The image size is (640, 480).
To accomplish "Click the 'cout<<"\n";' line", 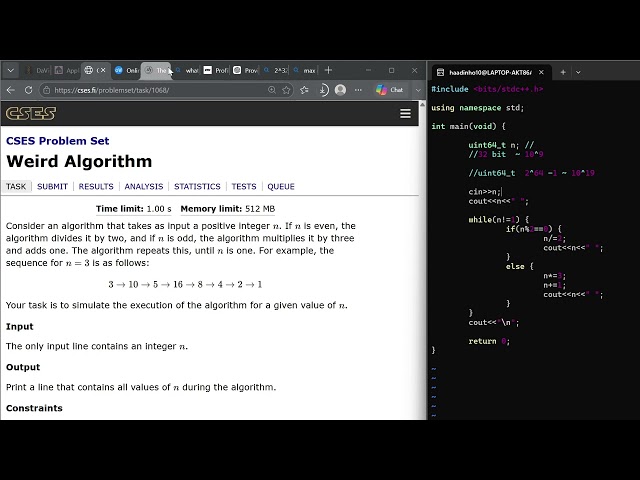I will [x=494, y=323].
